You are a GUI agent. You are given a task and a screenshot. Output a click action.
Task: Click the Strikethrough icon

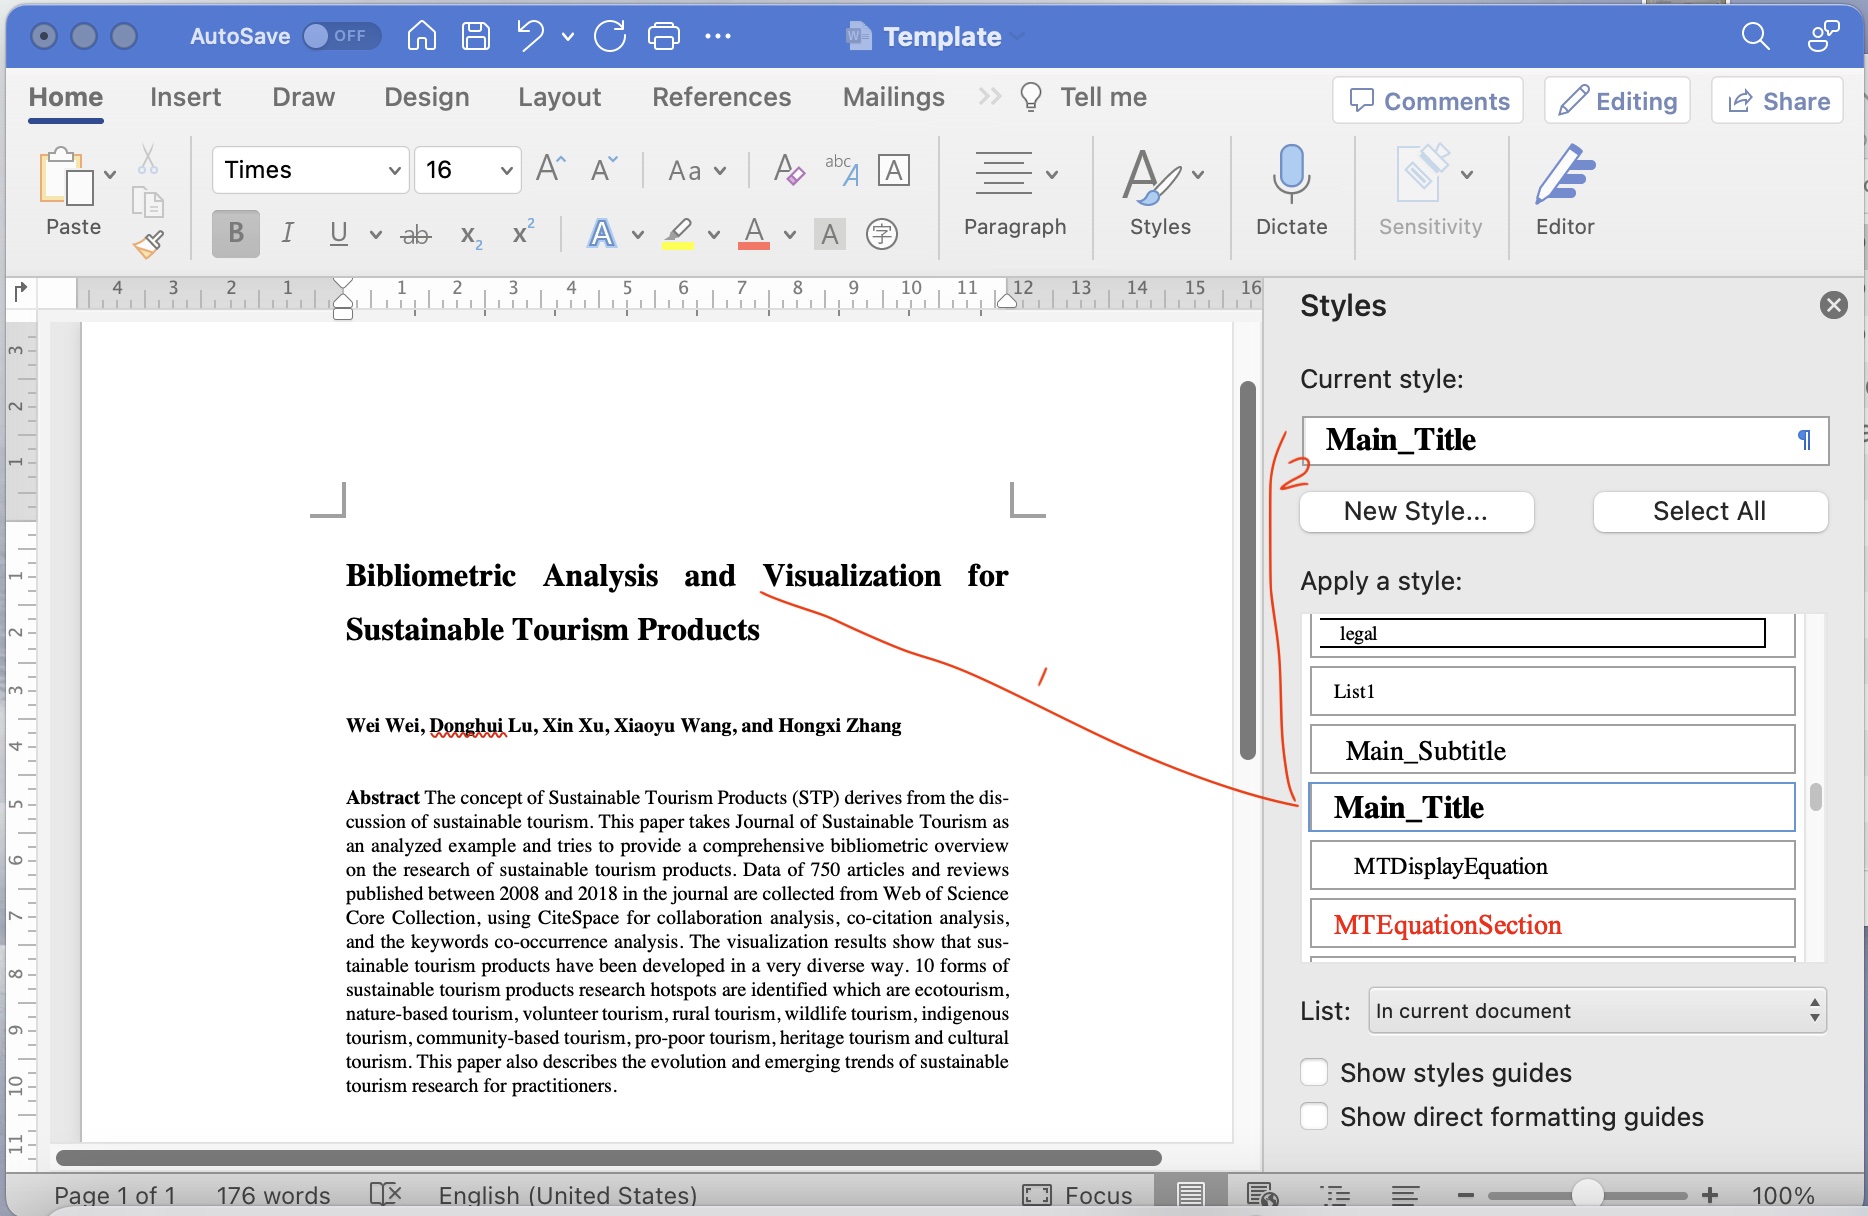(x=415, y=235)
